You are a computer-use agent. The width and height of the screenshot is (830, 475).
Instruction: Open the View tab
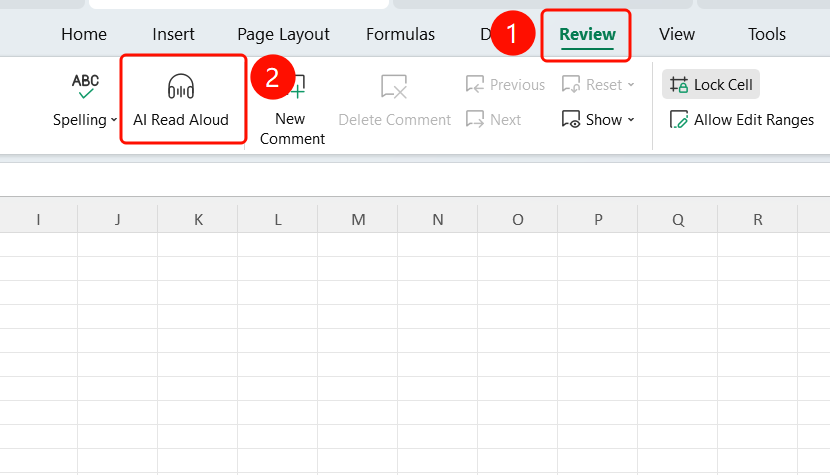click(676, 34)
